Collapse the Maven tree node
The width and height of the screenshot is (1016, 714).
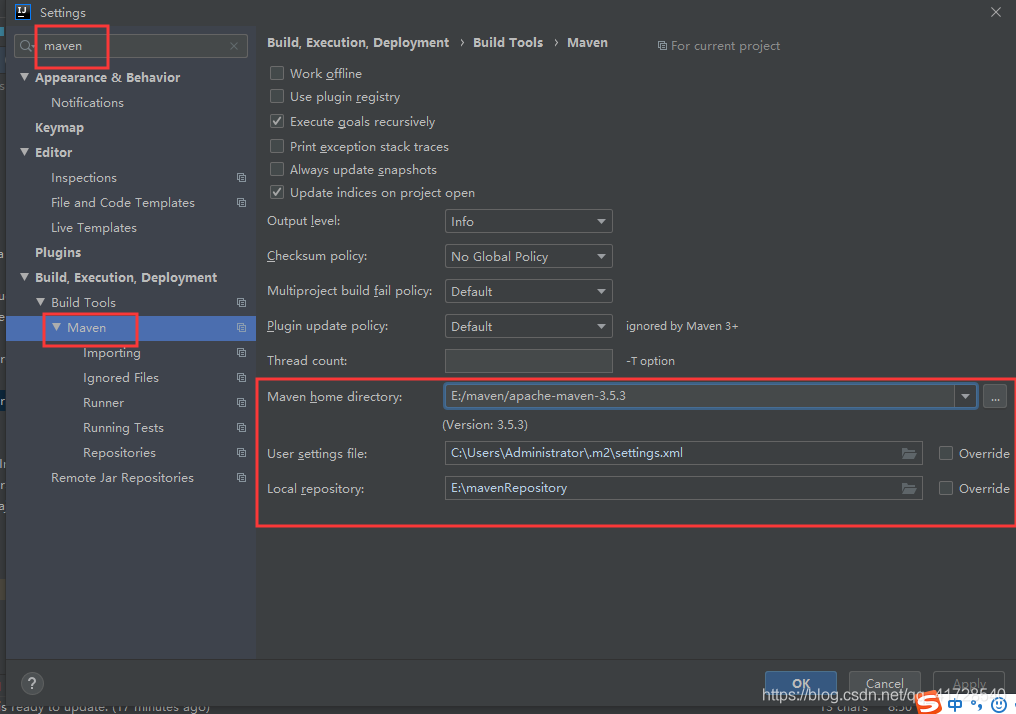(x=56, y=327)
